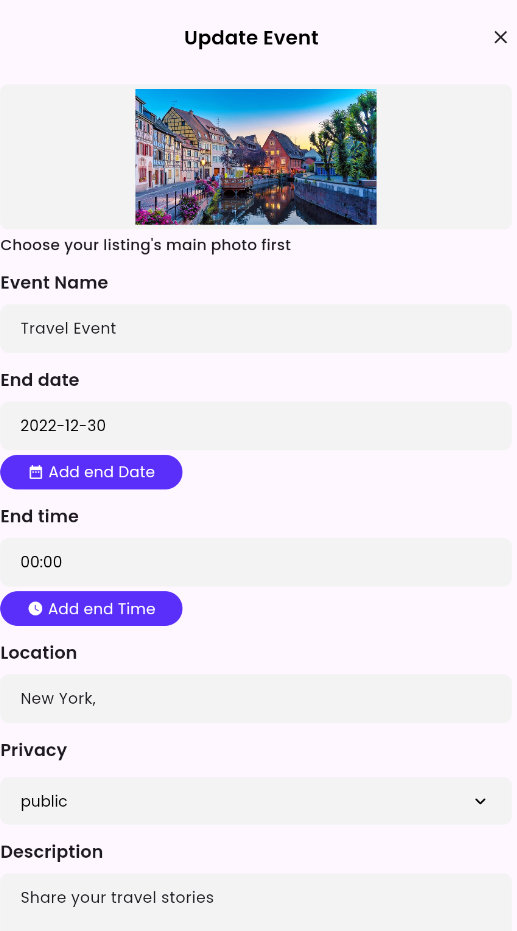The height and width of the screenshot is (931, 517).
Task: Click the Location label
Action: click(39, 653)
